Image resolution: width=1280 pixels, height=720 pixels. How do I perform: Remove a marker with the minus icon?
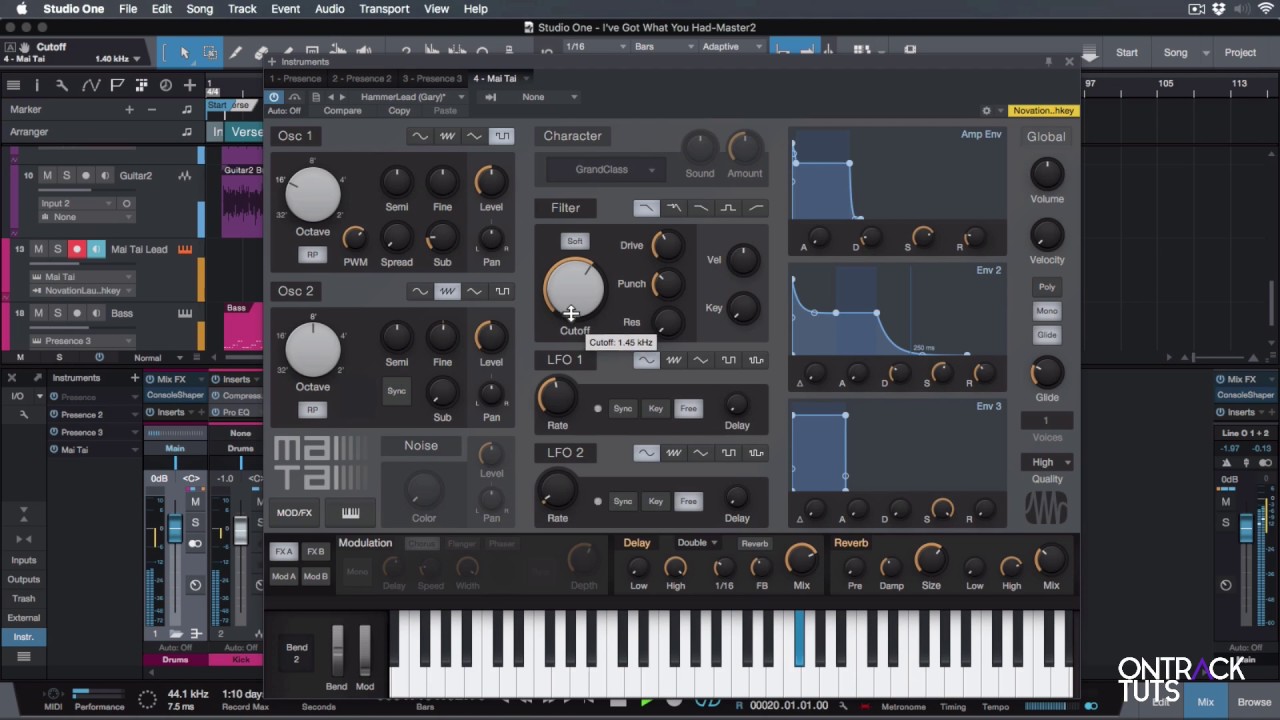pyautogui.click(x=152, y=109)
